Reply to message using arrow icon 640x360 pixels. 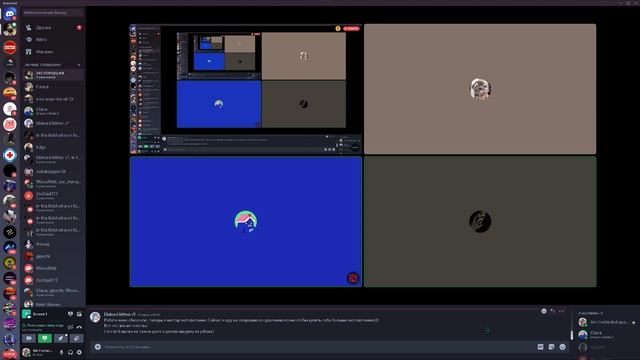(x=553, y=311)
